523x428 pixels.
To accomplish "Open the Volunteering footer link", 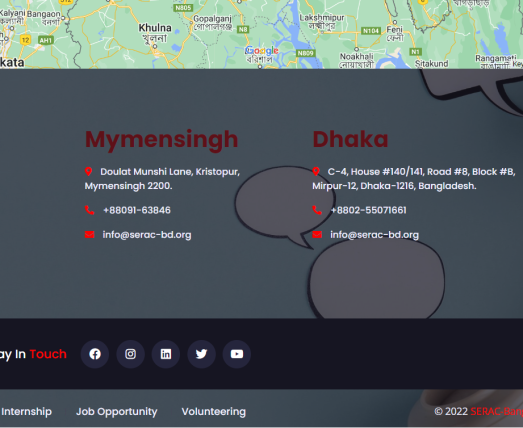I will [x=214, y=412].
